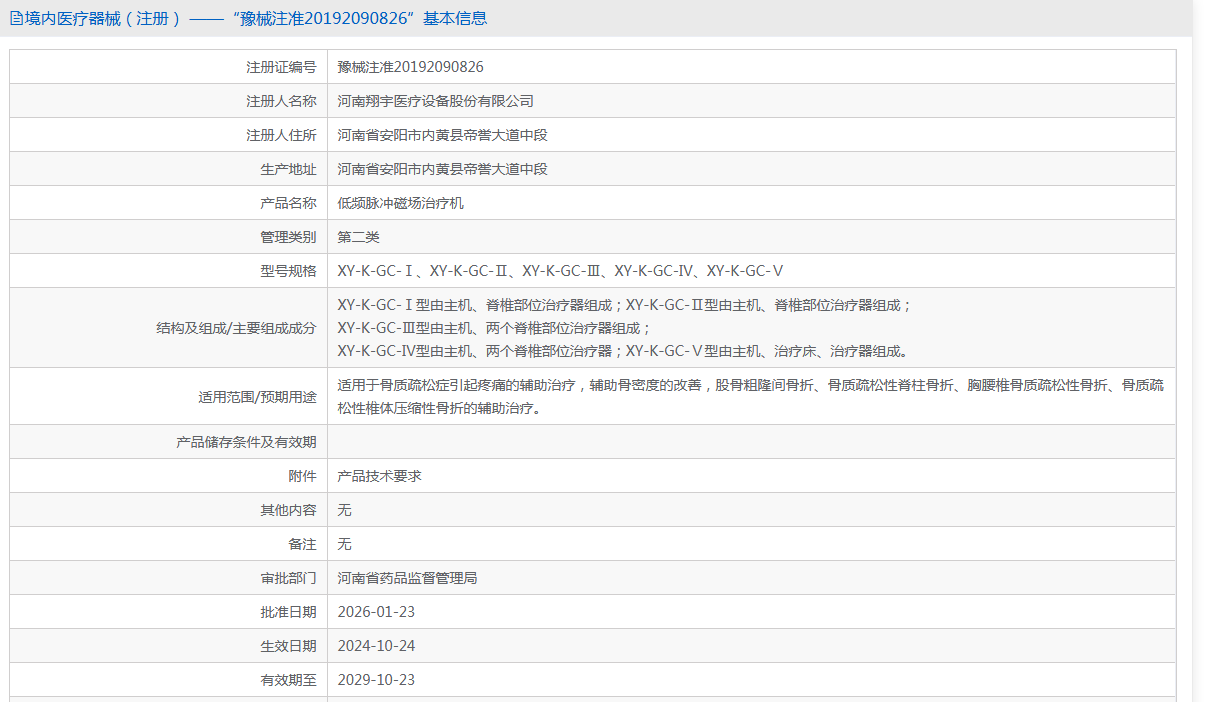Screen dimensions: 1222x702
Task: Click the 其他内容 label
Action: pos(288,510)
